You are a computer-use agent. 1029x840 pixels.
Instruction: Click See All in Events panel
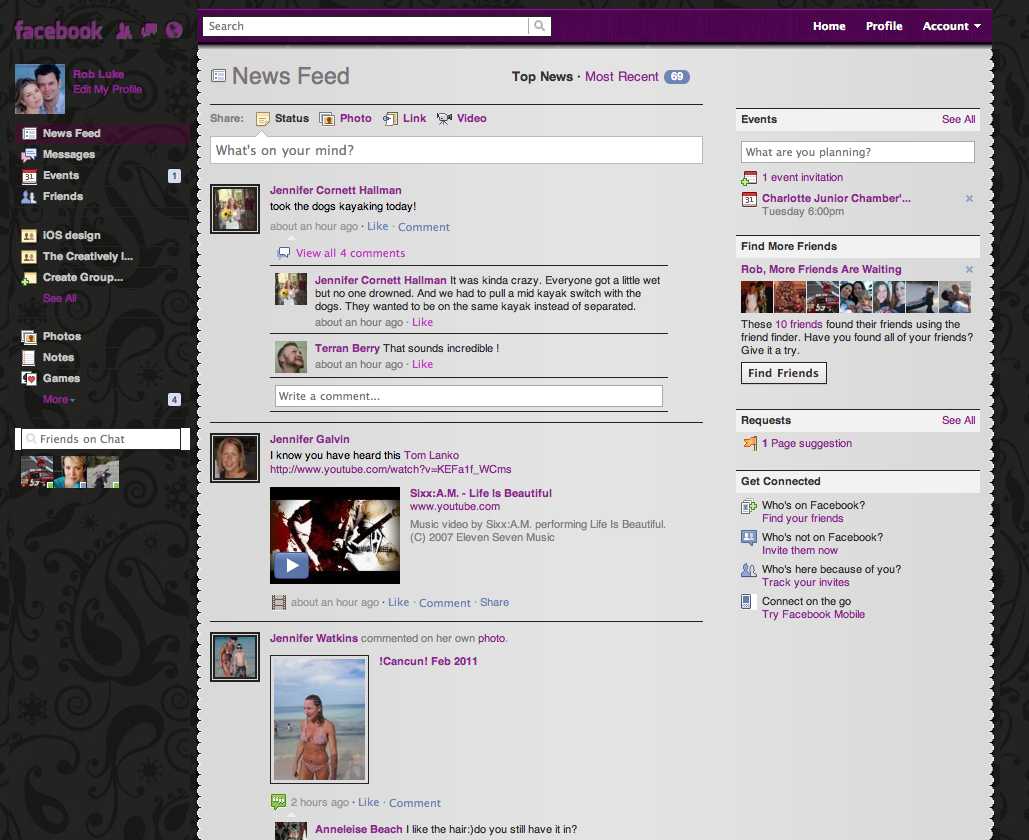tap(958, 119)
